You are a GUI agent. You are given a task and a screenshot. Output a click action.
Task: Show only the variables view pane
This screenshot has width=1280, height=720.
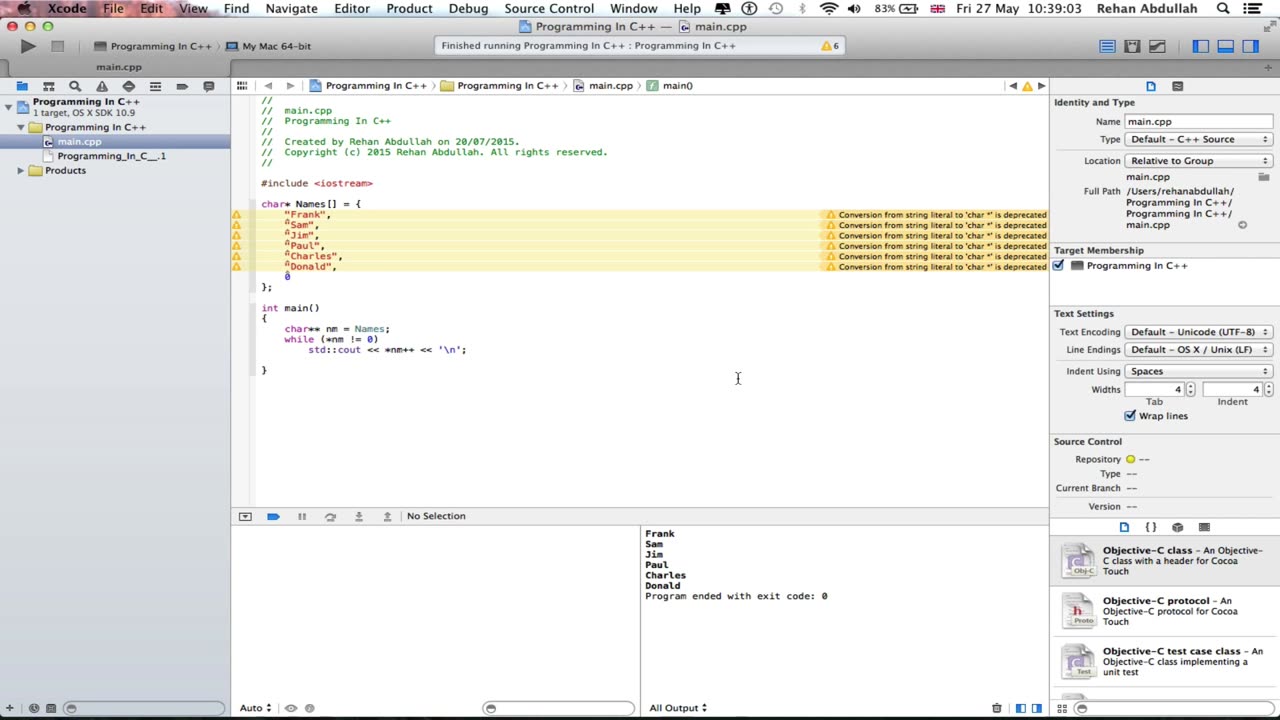point(1020,708)
